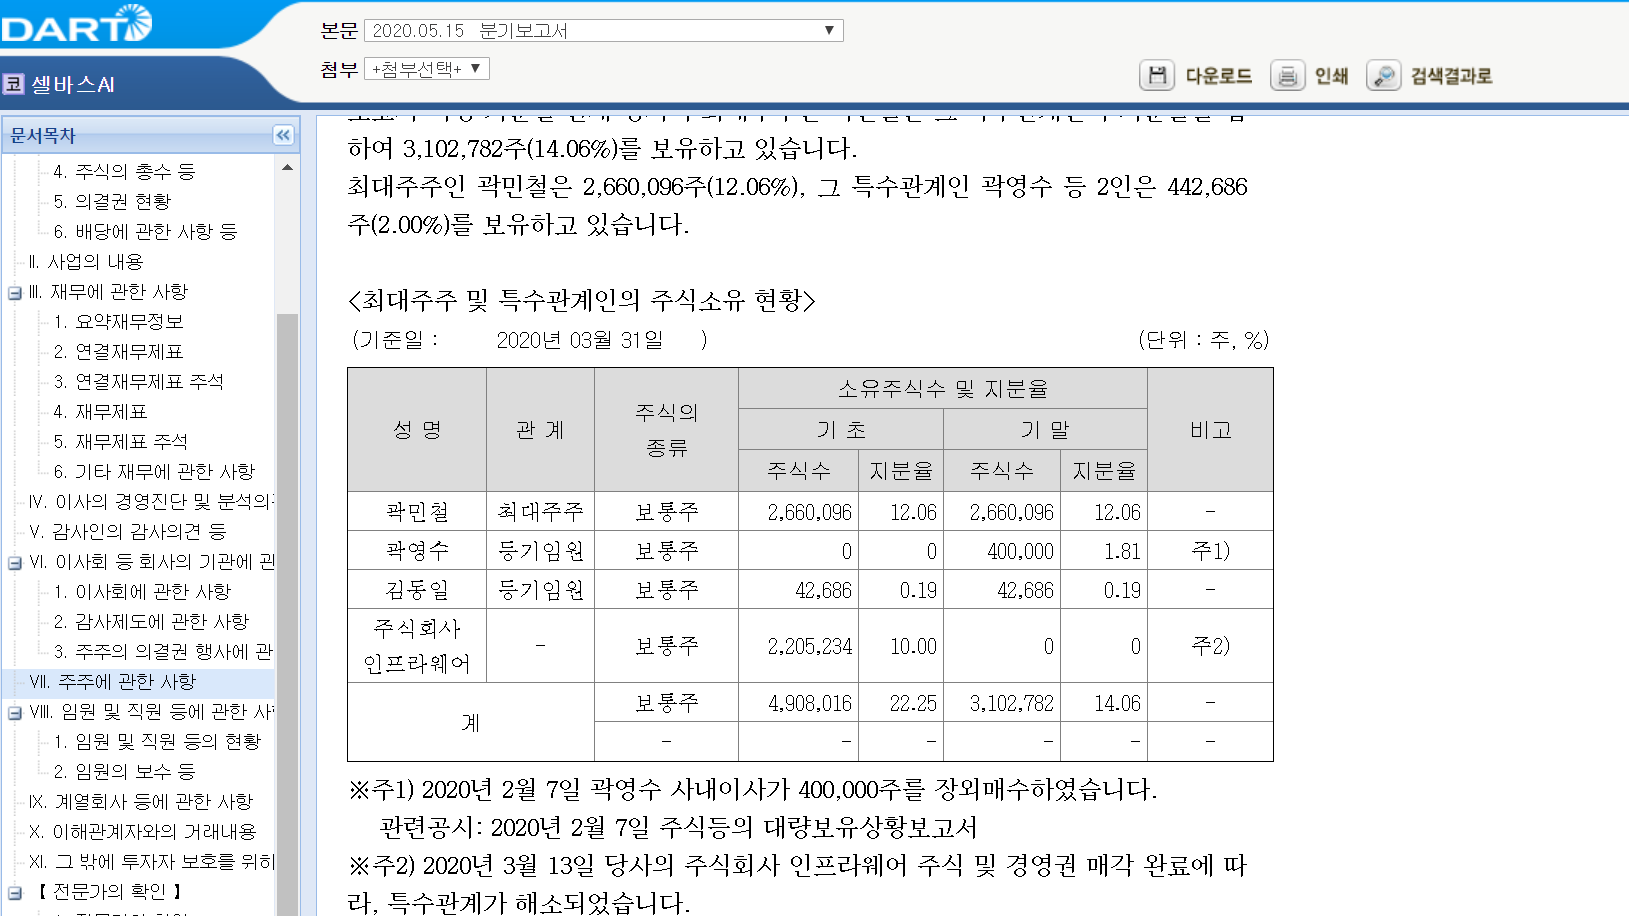Screen dimensions: 1629x916
Task: Open 2. 연결재무제표 section
Action: click(x=118, y=352)
